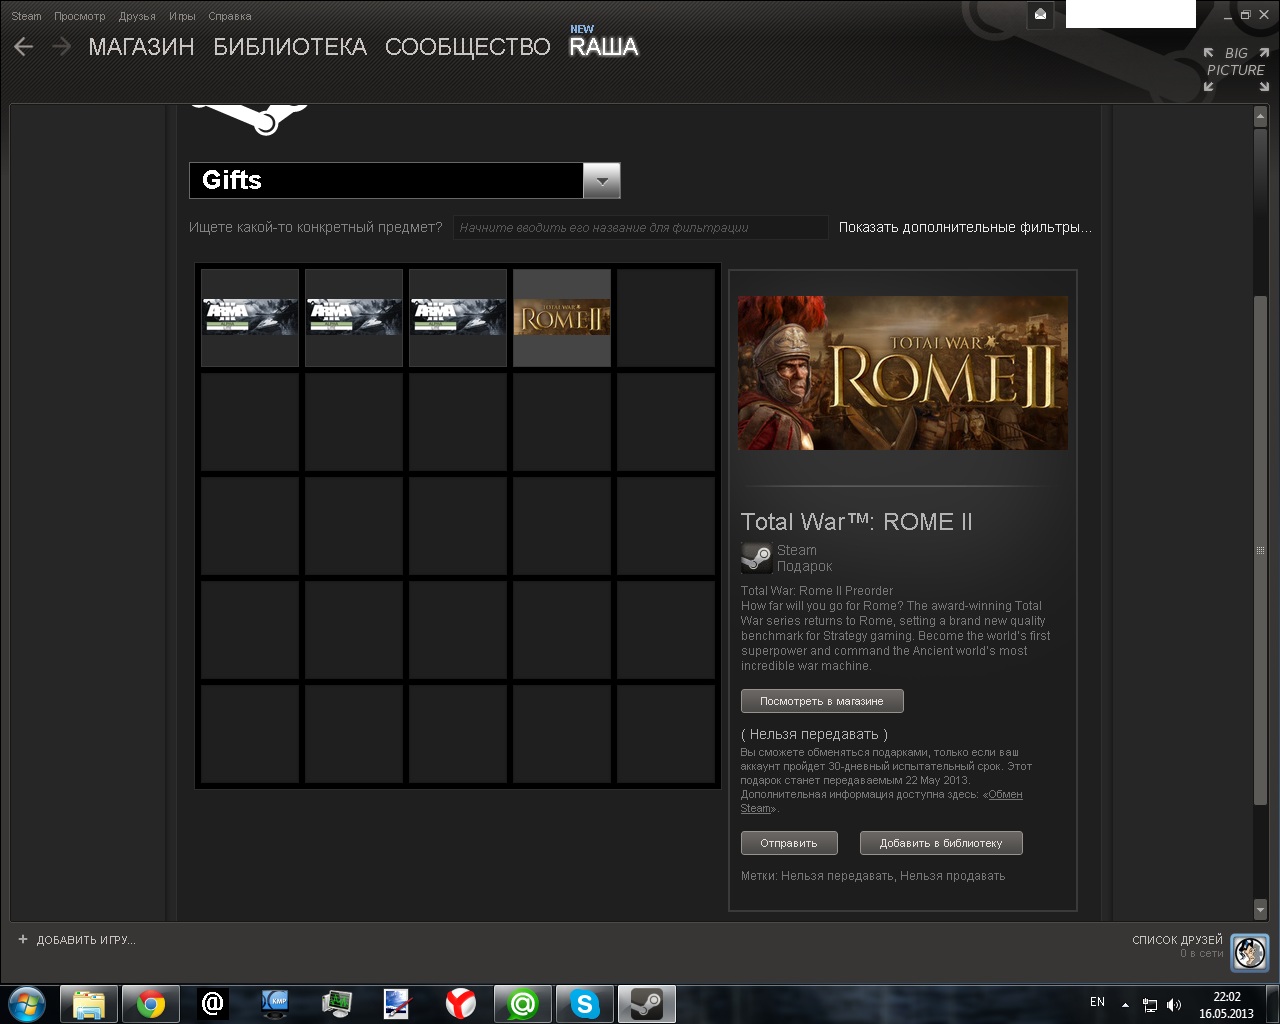Open the green monitor graph taskbar icon
Image resolution: width=1280 pixels, height=1024 pixels.
pos(337,1003)
